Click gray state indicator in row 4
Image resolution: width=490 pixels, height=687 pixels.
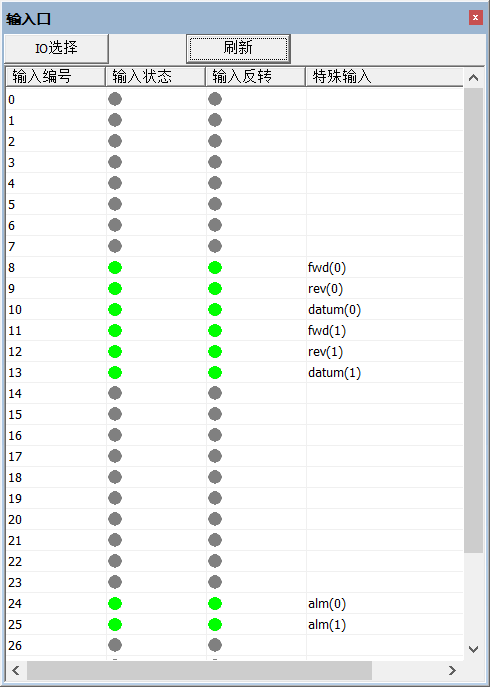(x=115, y=184)
